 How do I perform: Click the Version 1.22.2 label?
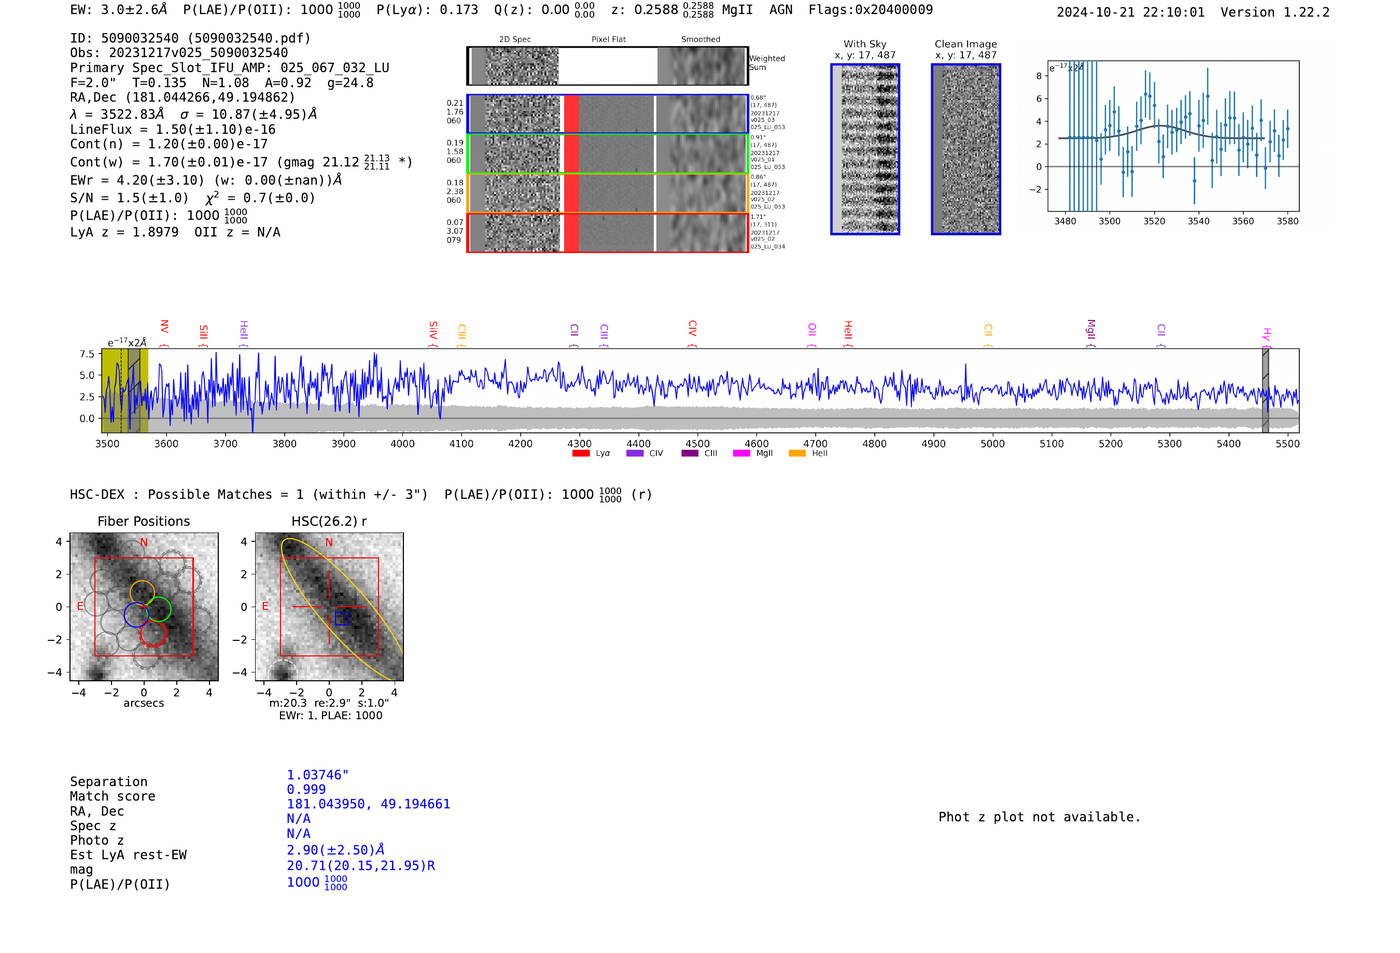(1275, 12)
